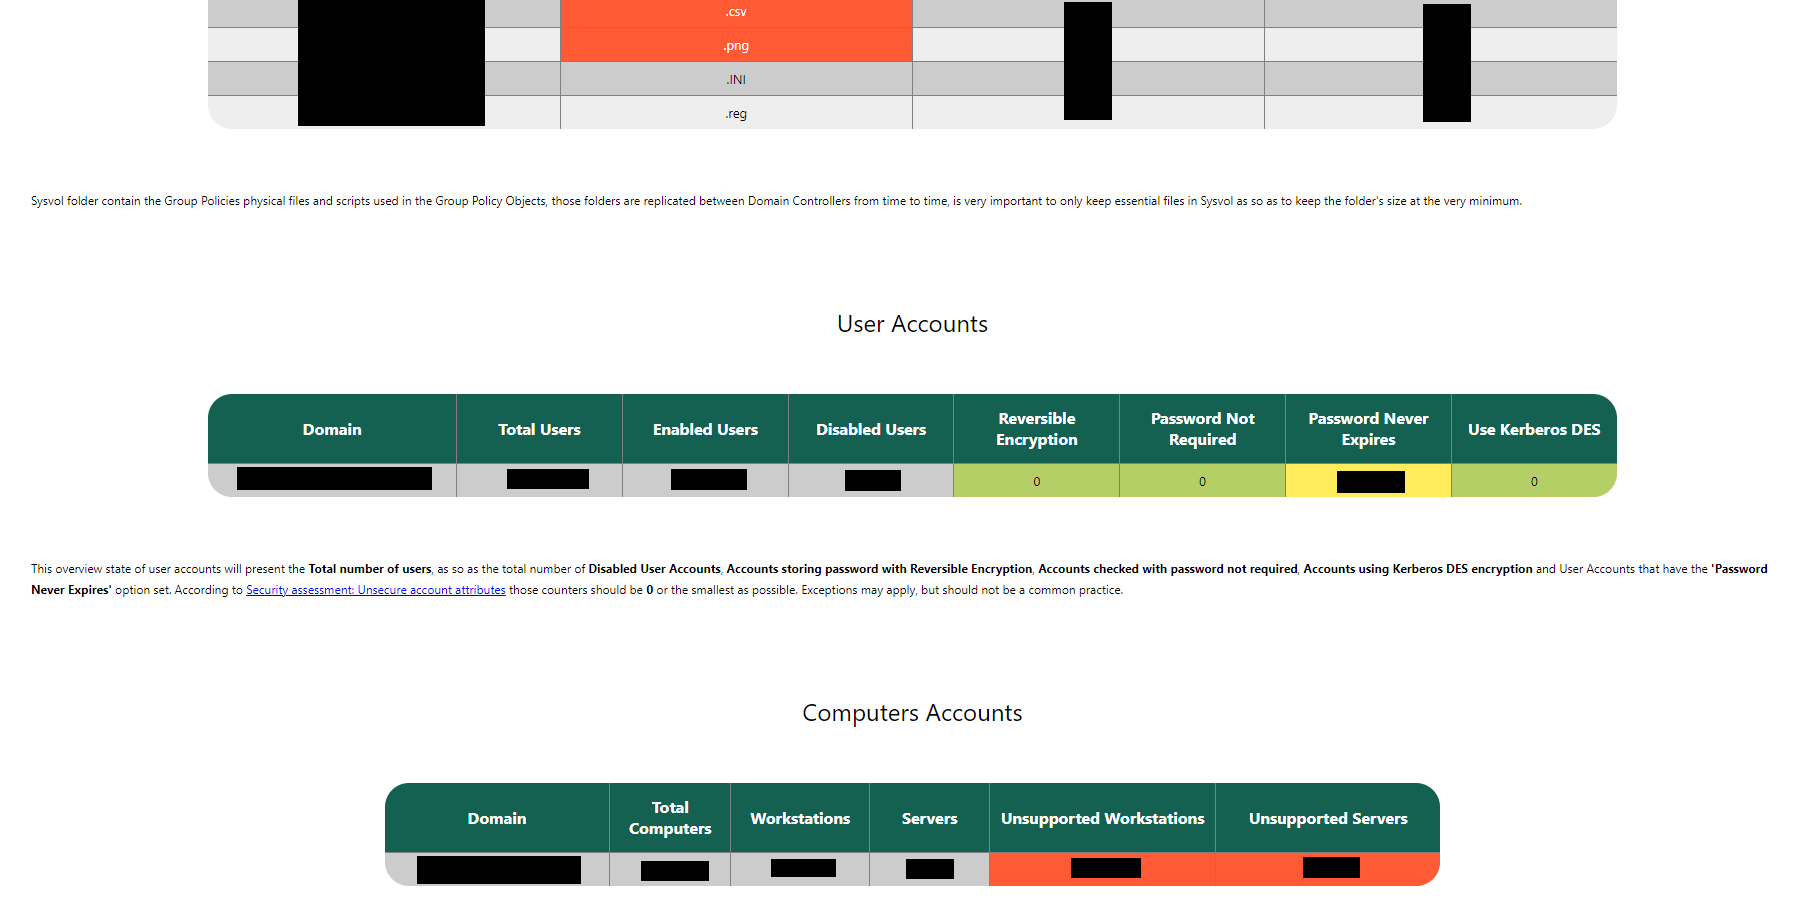
Task: Click the Unsupported Servers column header
Action: click(x=1328, y=818)
